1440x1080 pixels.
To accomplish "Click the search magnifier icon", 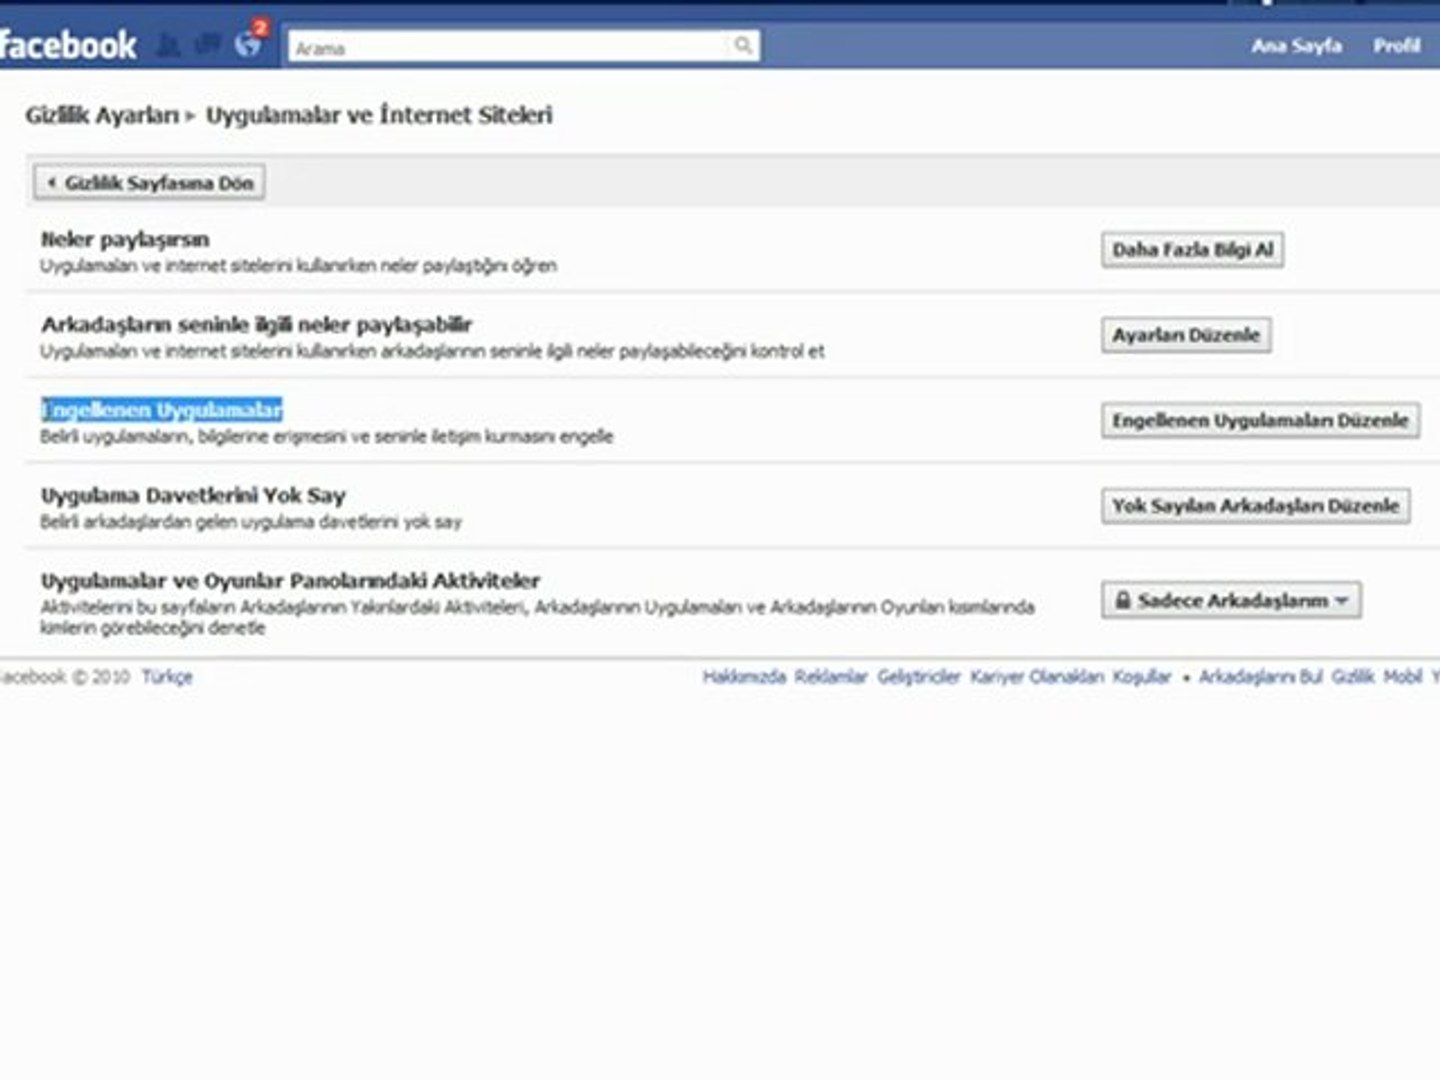I will 743,46.
